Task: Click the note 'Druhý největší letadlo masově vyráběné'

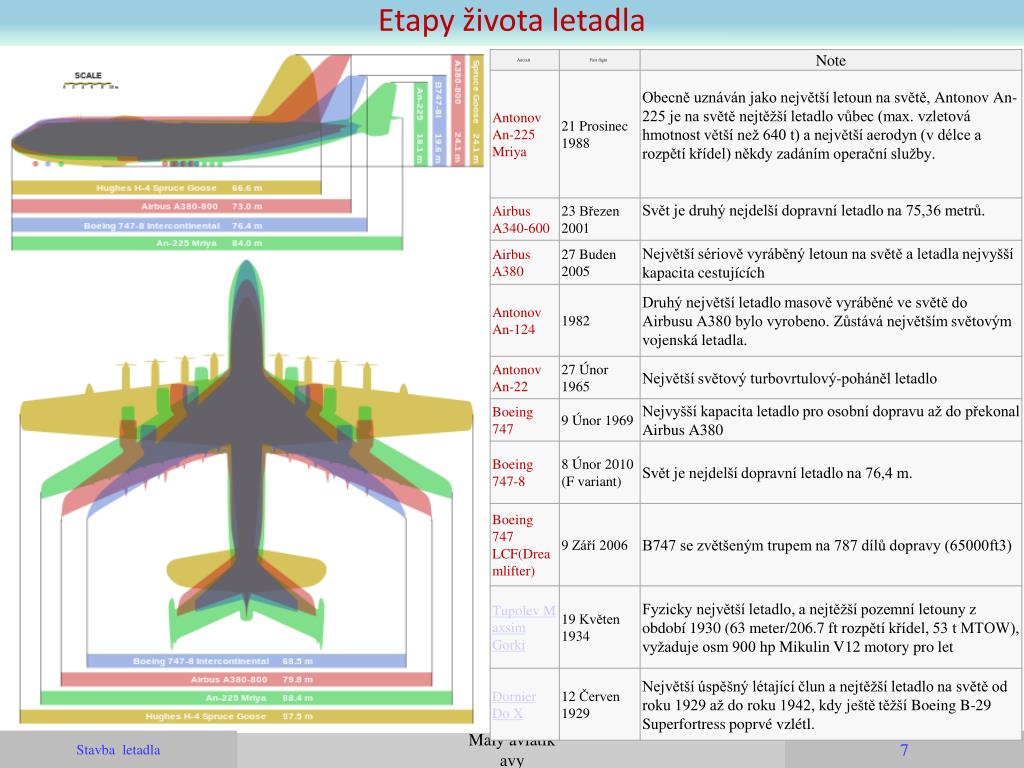Action: click(827, 321)
